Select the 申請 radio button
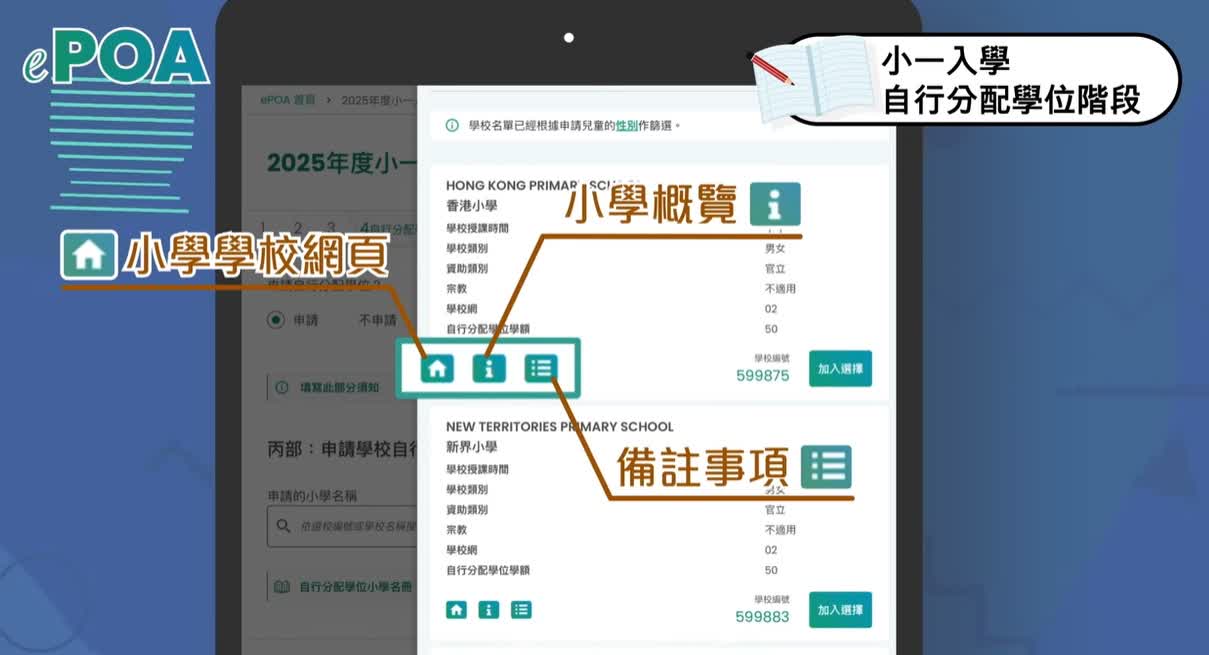The width and height of the screenshot is (1209, 655). [x=276, y=320]
